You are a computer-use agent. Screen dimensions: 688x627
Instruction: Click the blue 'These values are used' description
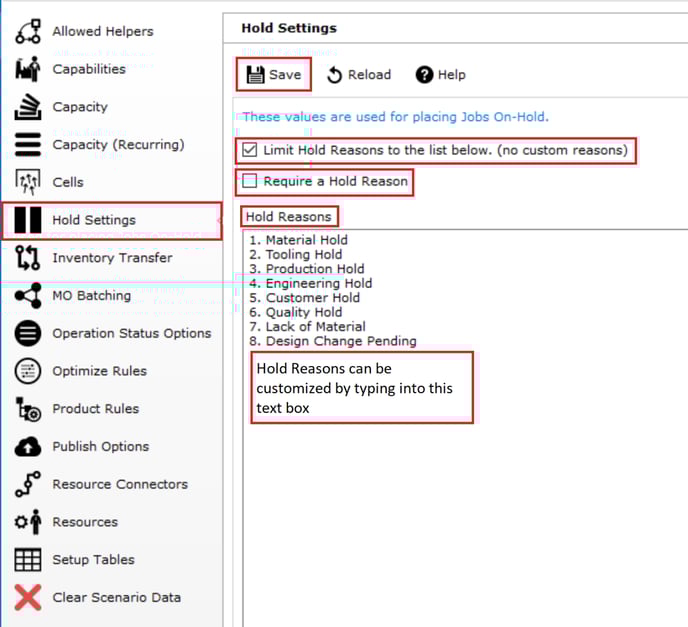(x=396, y=117)
